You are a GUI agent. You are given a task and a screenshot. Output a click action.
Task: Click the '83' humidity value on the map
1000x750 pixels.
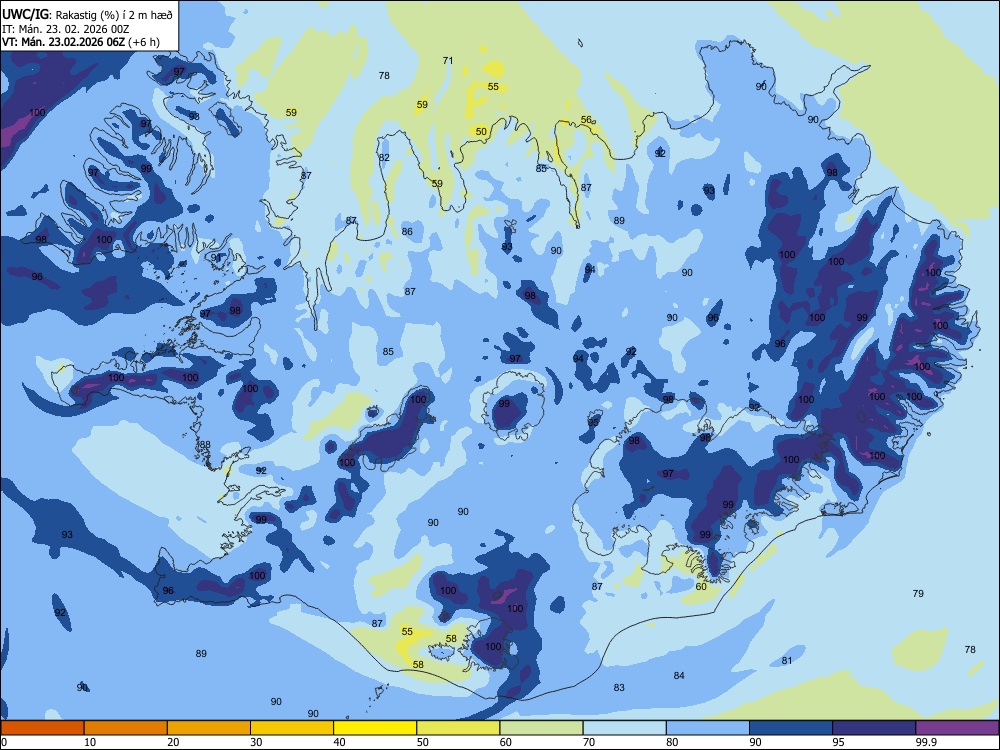[619, 688]
